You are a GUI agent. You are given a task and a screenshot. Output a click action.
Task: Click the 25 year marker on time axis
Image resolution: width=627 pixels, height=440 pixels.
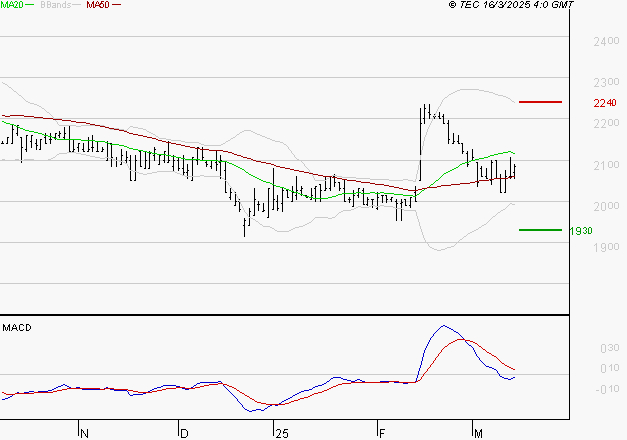tap(281, 433)
